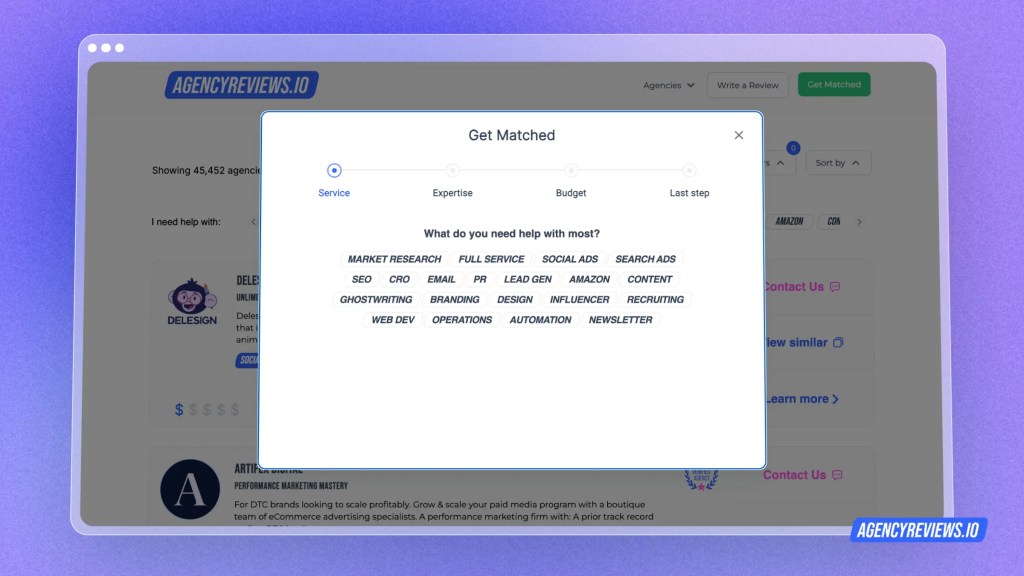Click the AgencyReviews.io logo in header
This screenshot has height=576, width=1024.
[x=241, y=85]
